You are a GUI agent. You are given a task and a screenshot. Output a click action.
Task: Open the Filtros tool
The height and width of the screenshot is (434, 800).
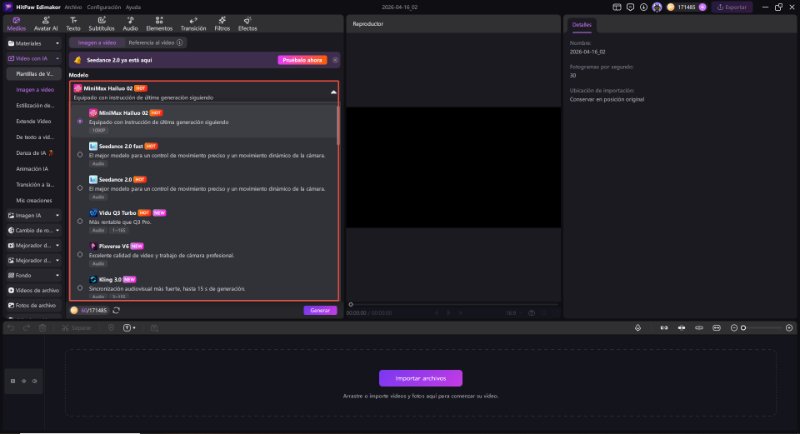(222, 24)
